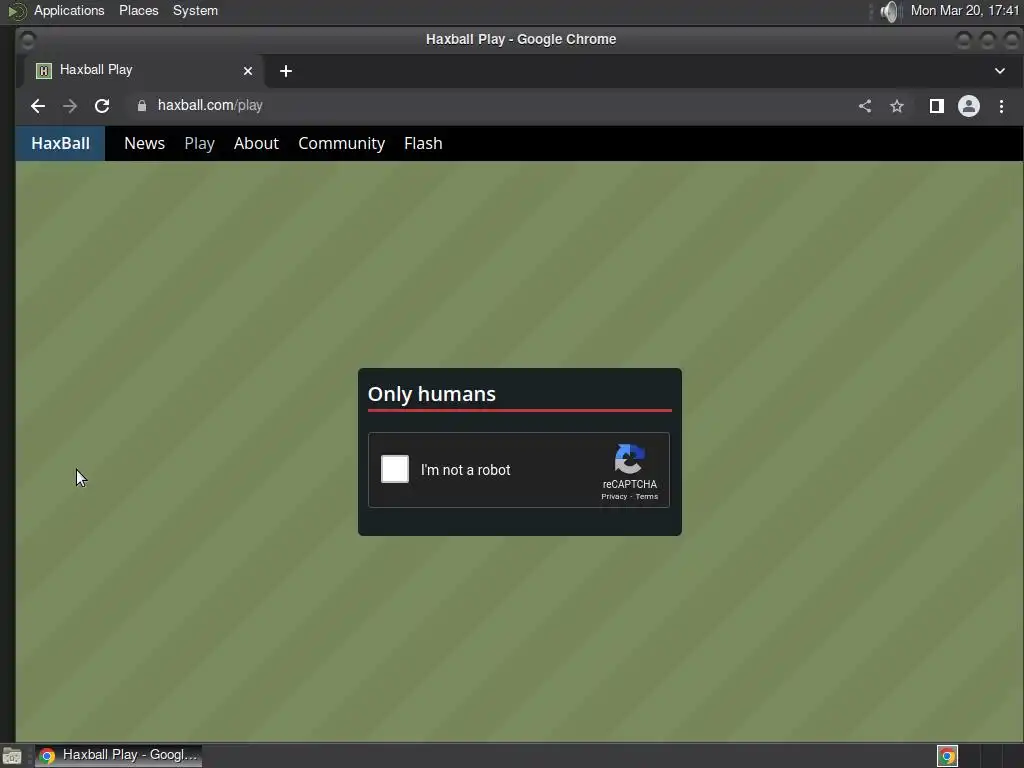This screenshot has height=768, width=1024.
Task: Open the reCAPTCHA Privacy link
Action: coord(614,496)
